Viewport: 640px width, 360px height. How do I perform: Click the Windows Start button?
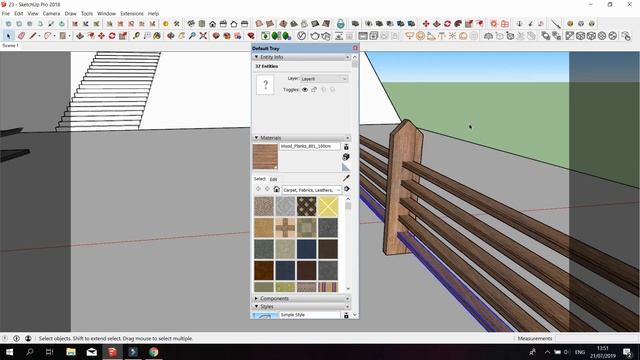[x=9, y=352]
